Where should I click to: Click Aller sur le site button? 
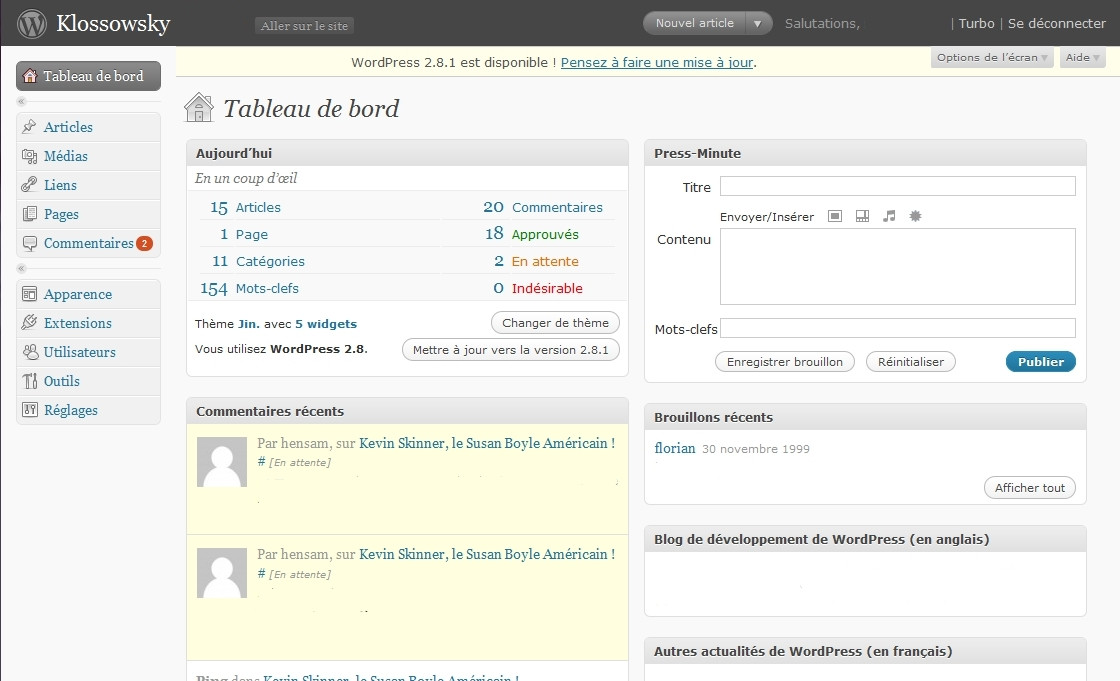click(x=304, y=26)
